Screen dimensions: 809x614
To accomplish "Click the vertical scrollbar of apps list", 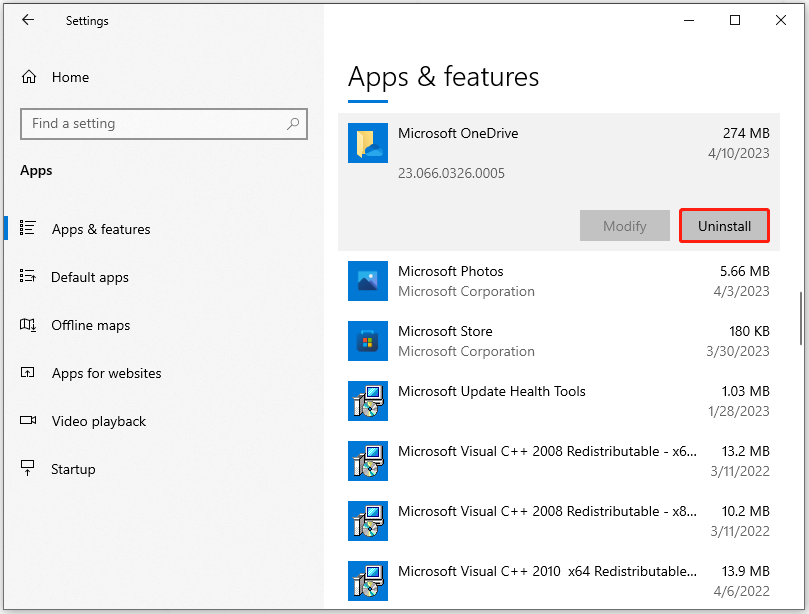I will point(801,318).
